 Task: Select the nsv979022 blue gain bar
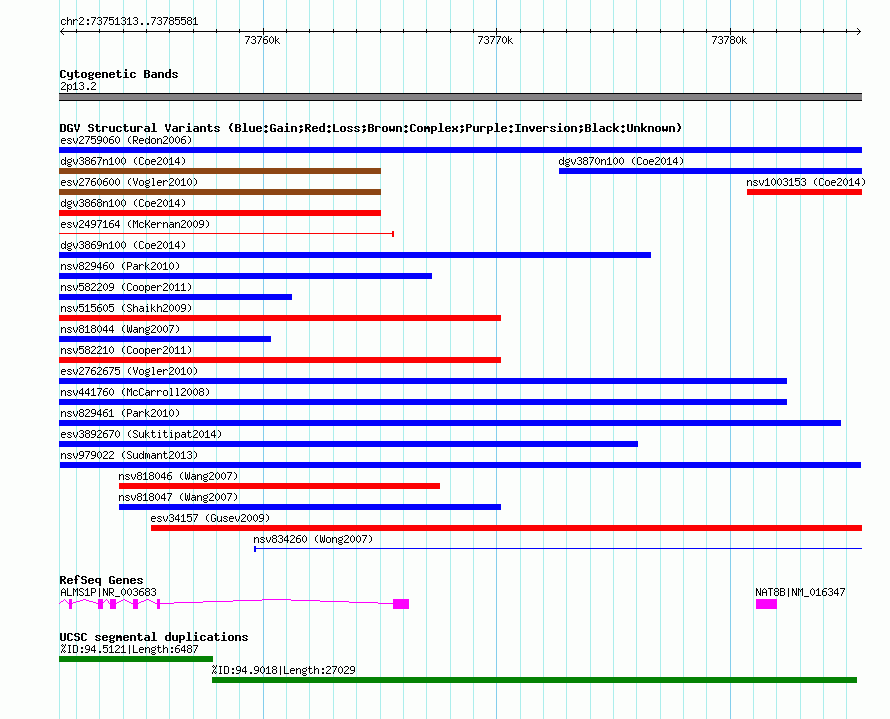pyautogui.click(x=460, y=465)
